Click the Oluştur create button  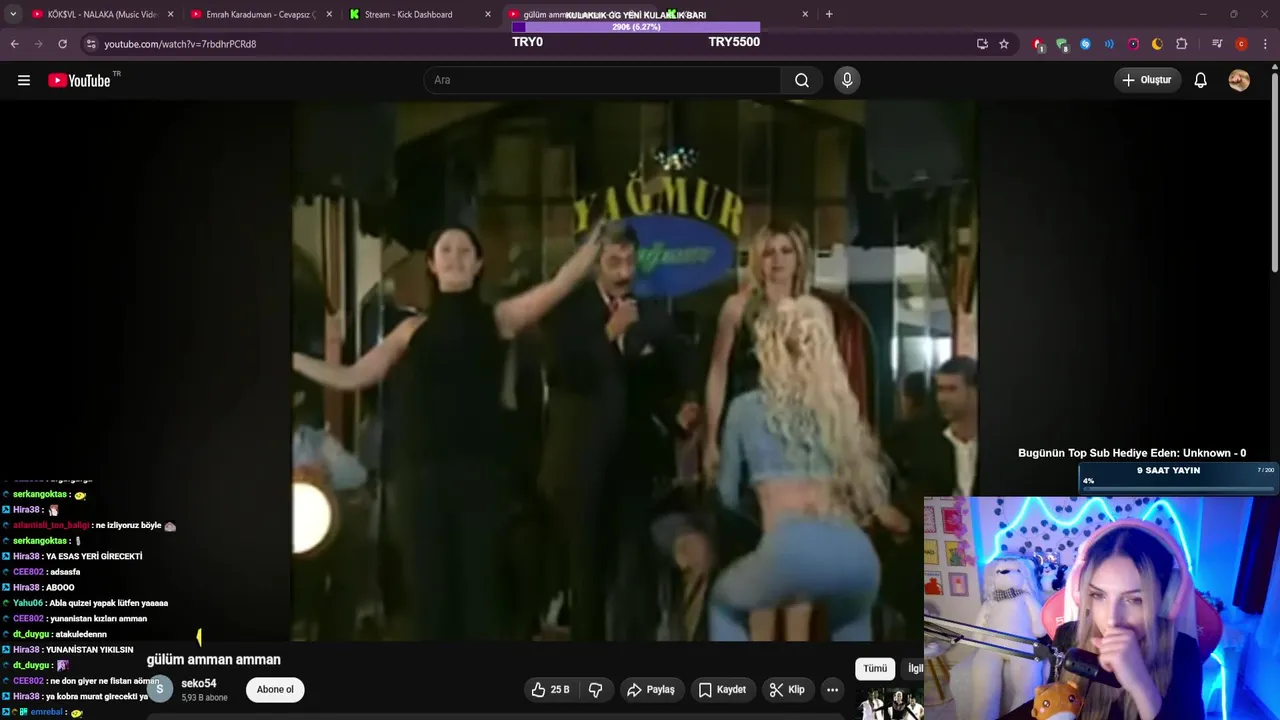coord(1147,80)
